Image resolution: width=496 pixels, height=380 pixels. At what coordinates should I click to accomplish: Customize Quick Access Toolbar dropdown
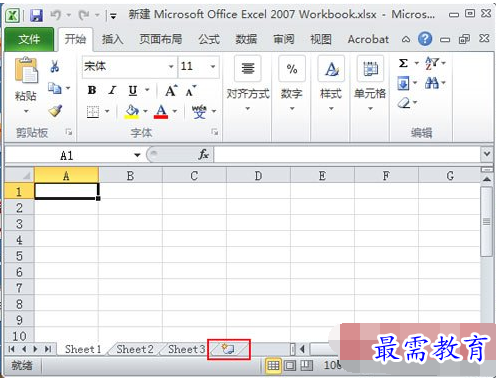[113, 15]
